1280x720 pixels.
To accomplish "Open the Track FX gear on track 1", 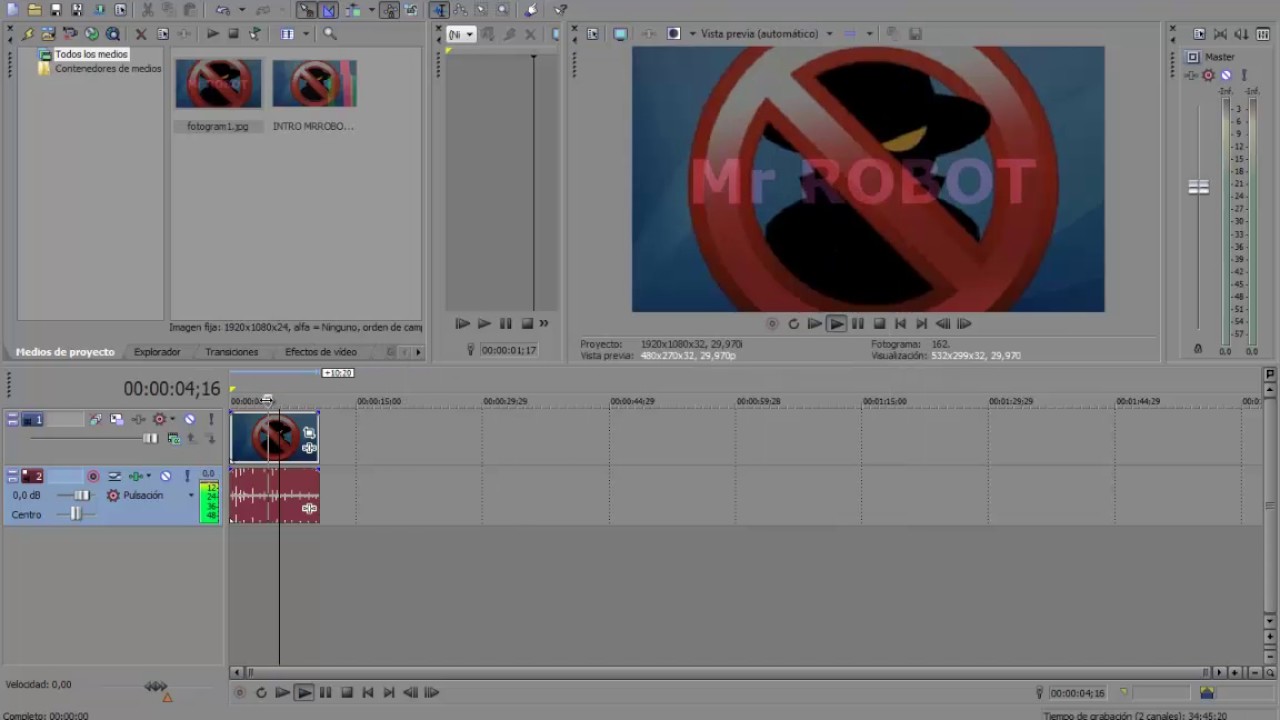I will pos(159,419).
